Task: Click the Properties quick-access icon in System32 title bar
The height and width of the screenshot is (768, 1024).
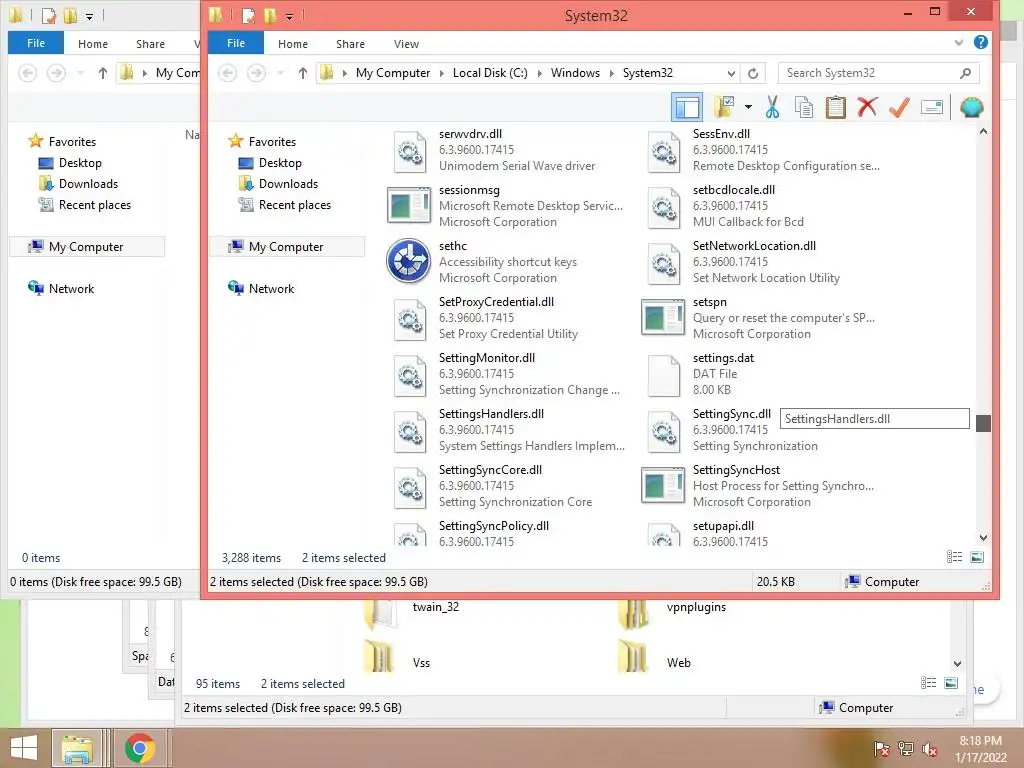Action: (248, 15)
